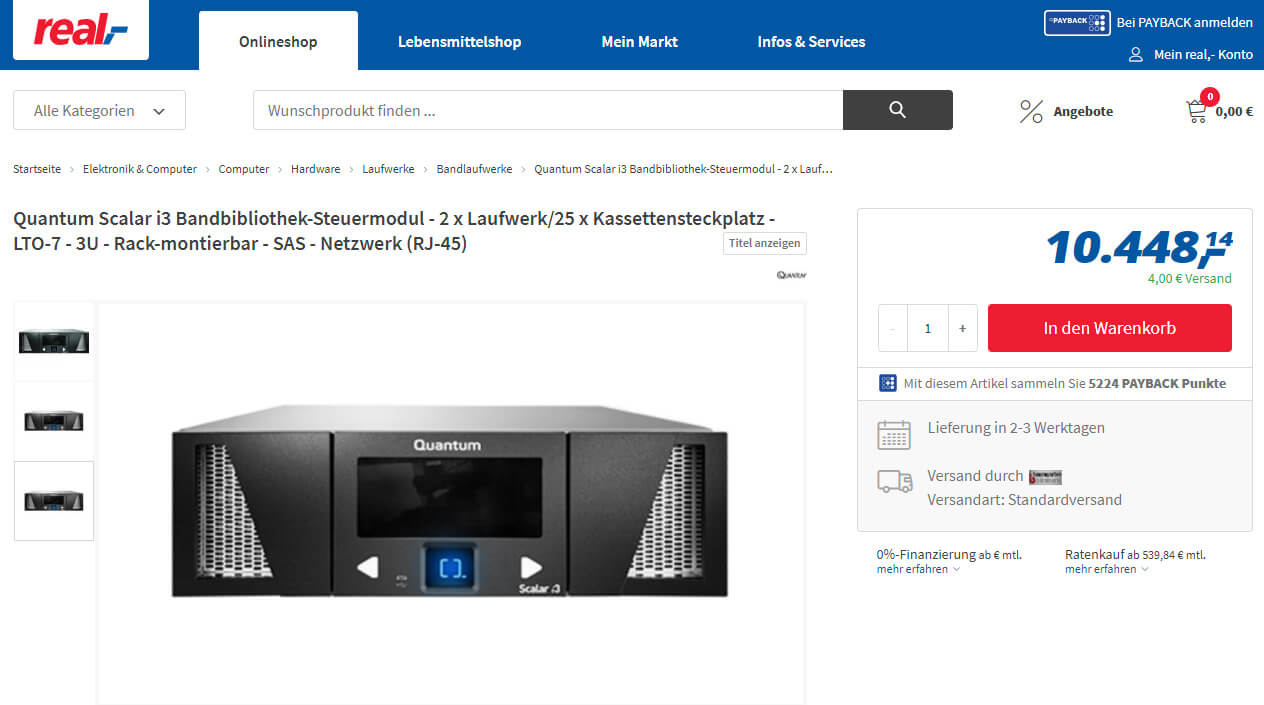
Task: Open Hardware breadcrumb link
Action: point(316,169)
